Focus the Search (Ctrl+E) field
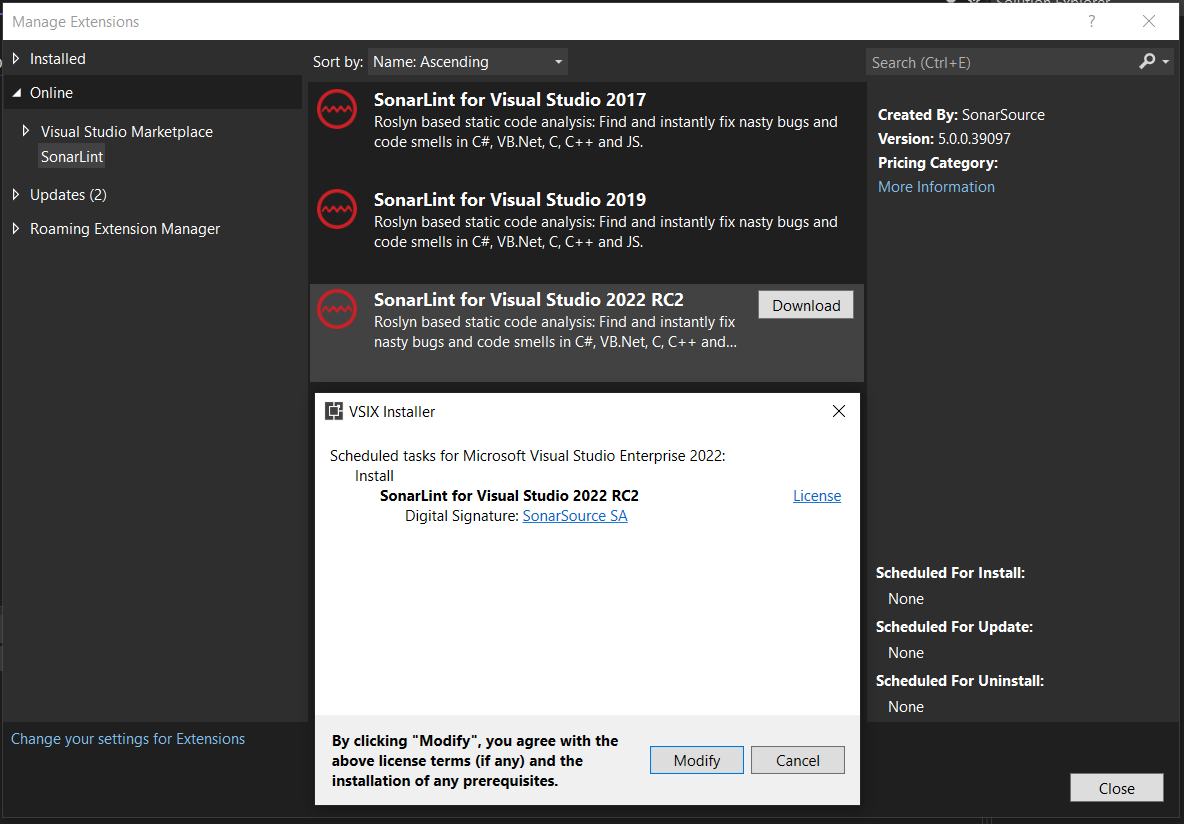The width and height of the screenshot is (1184, 824). [x=1001, y=63]
